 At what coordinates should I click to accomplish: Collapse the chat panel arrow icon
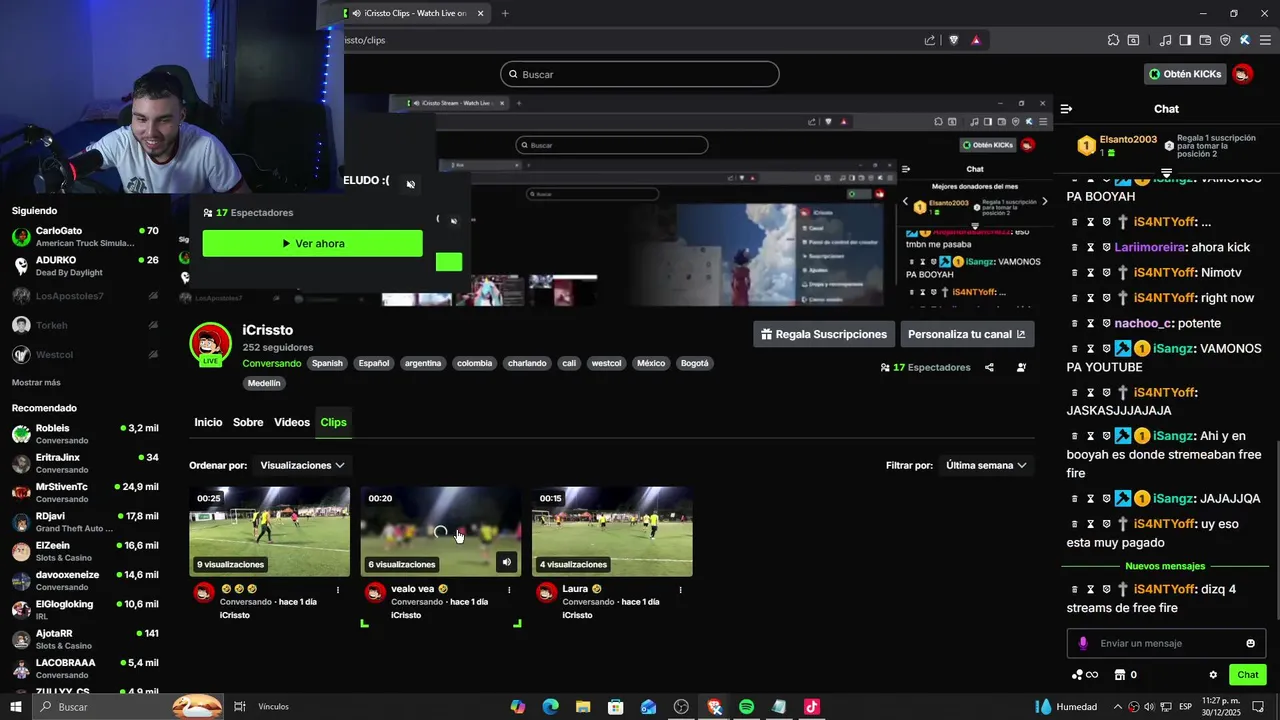1066,109
